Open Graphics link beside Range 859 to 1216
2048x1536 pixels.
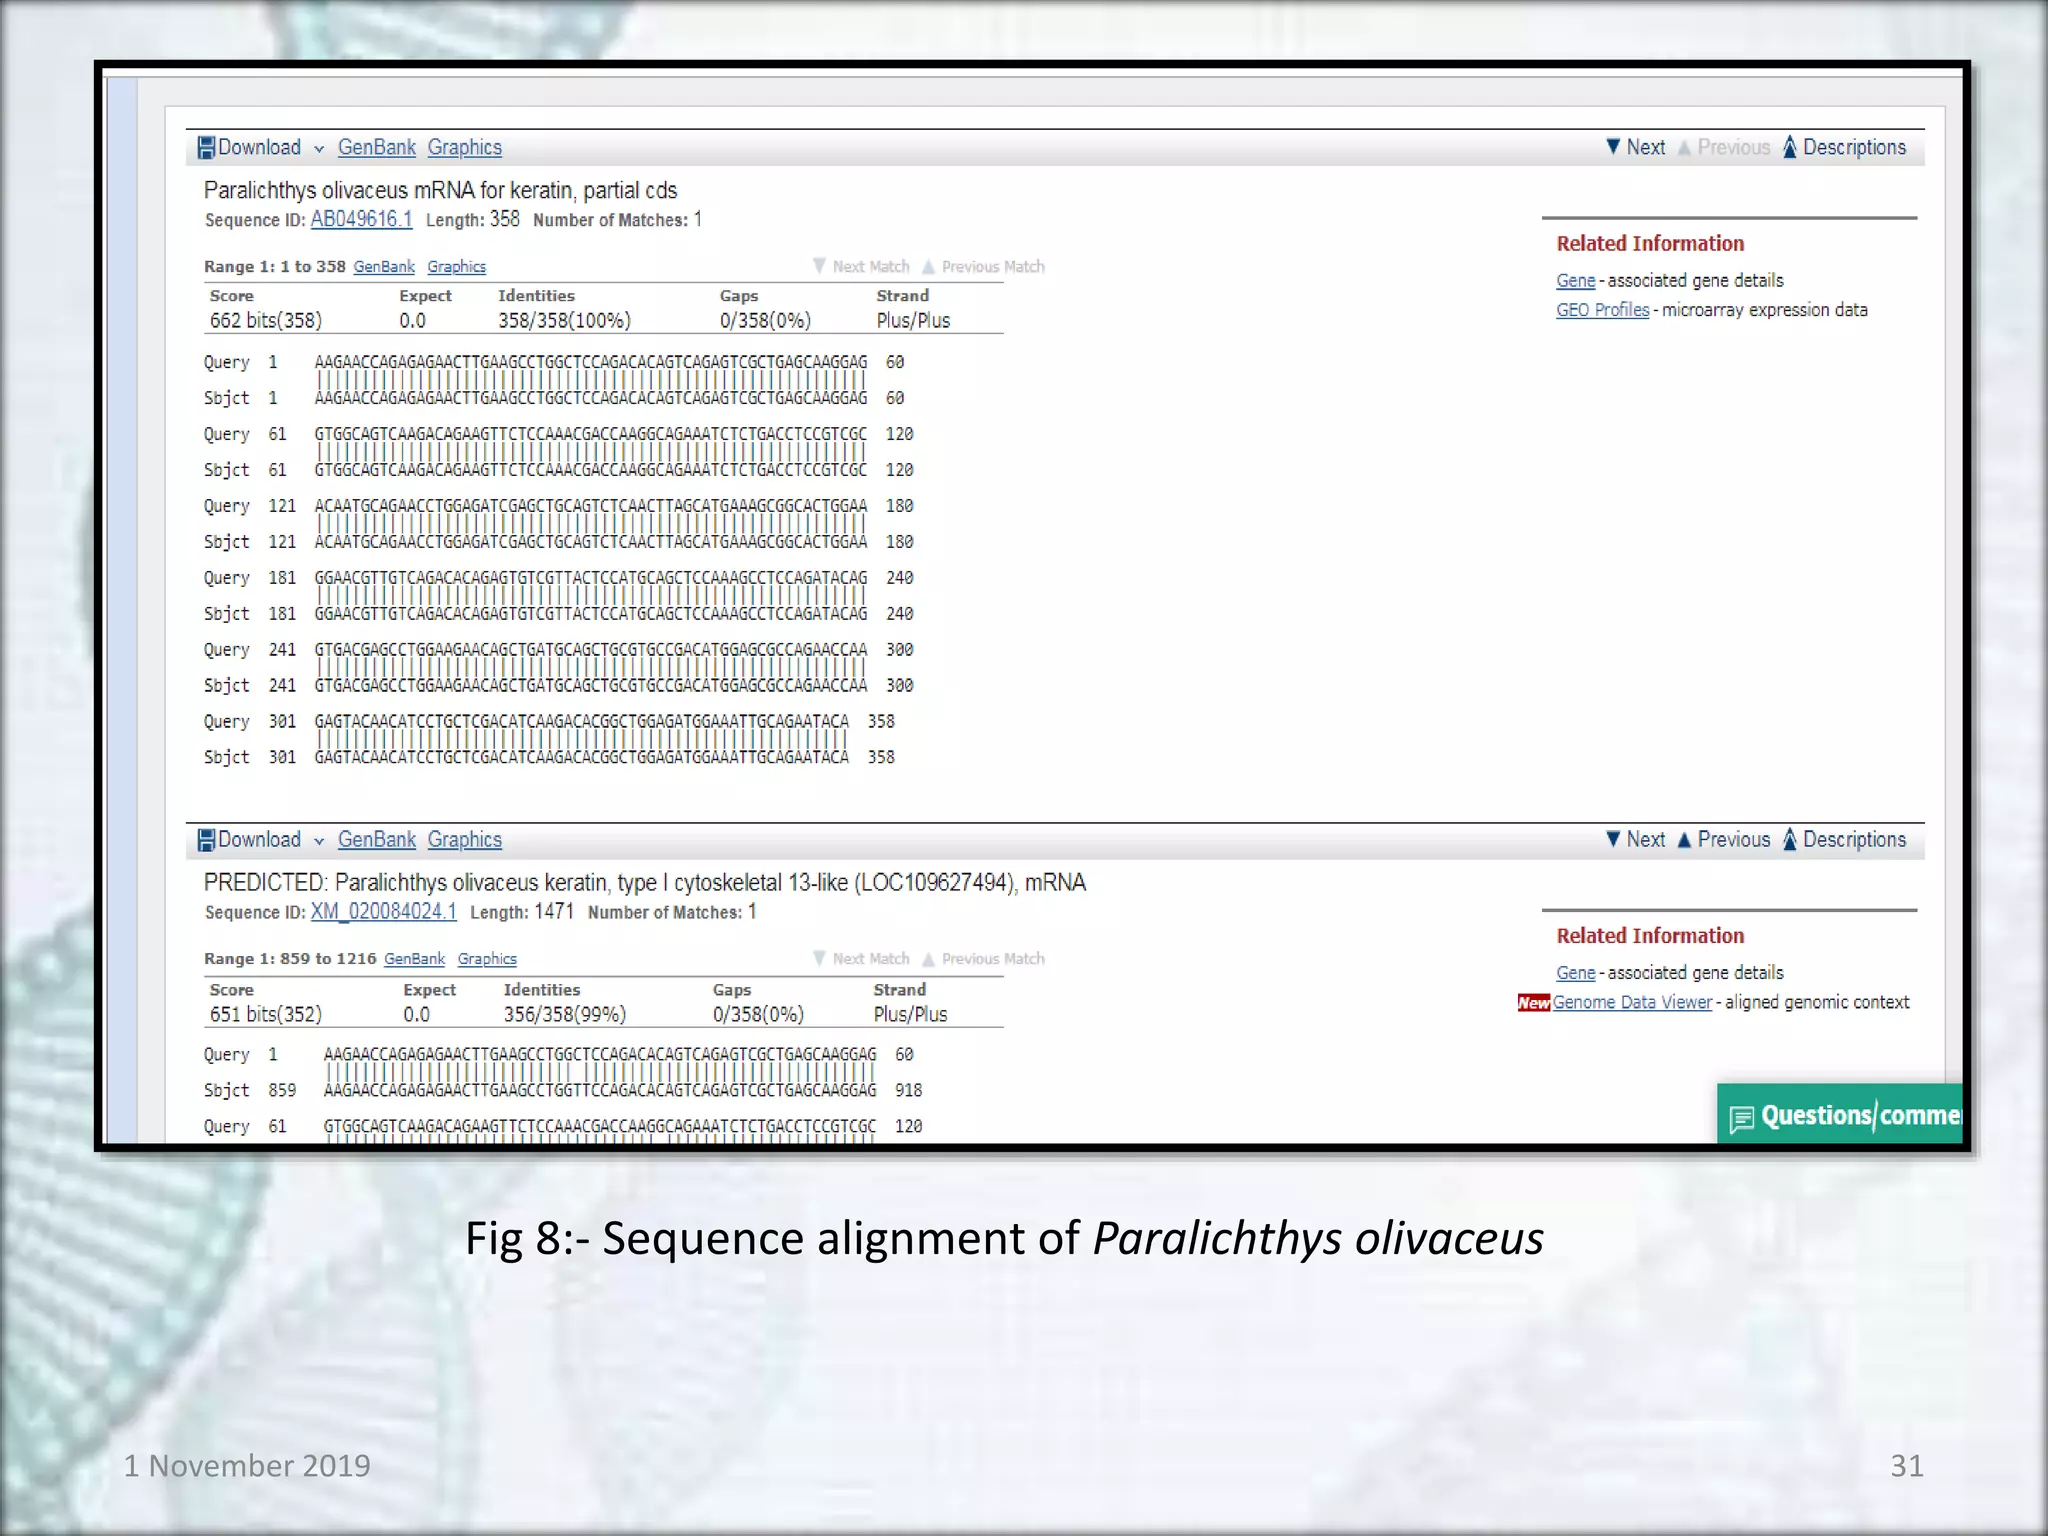487,959
